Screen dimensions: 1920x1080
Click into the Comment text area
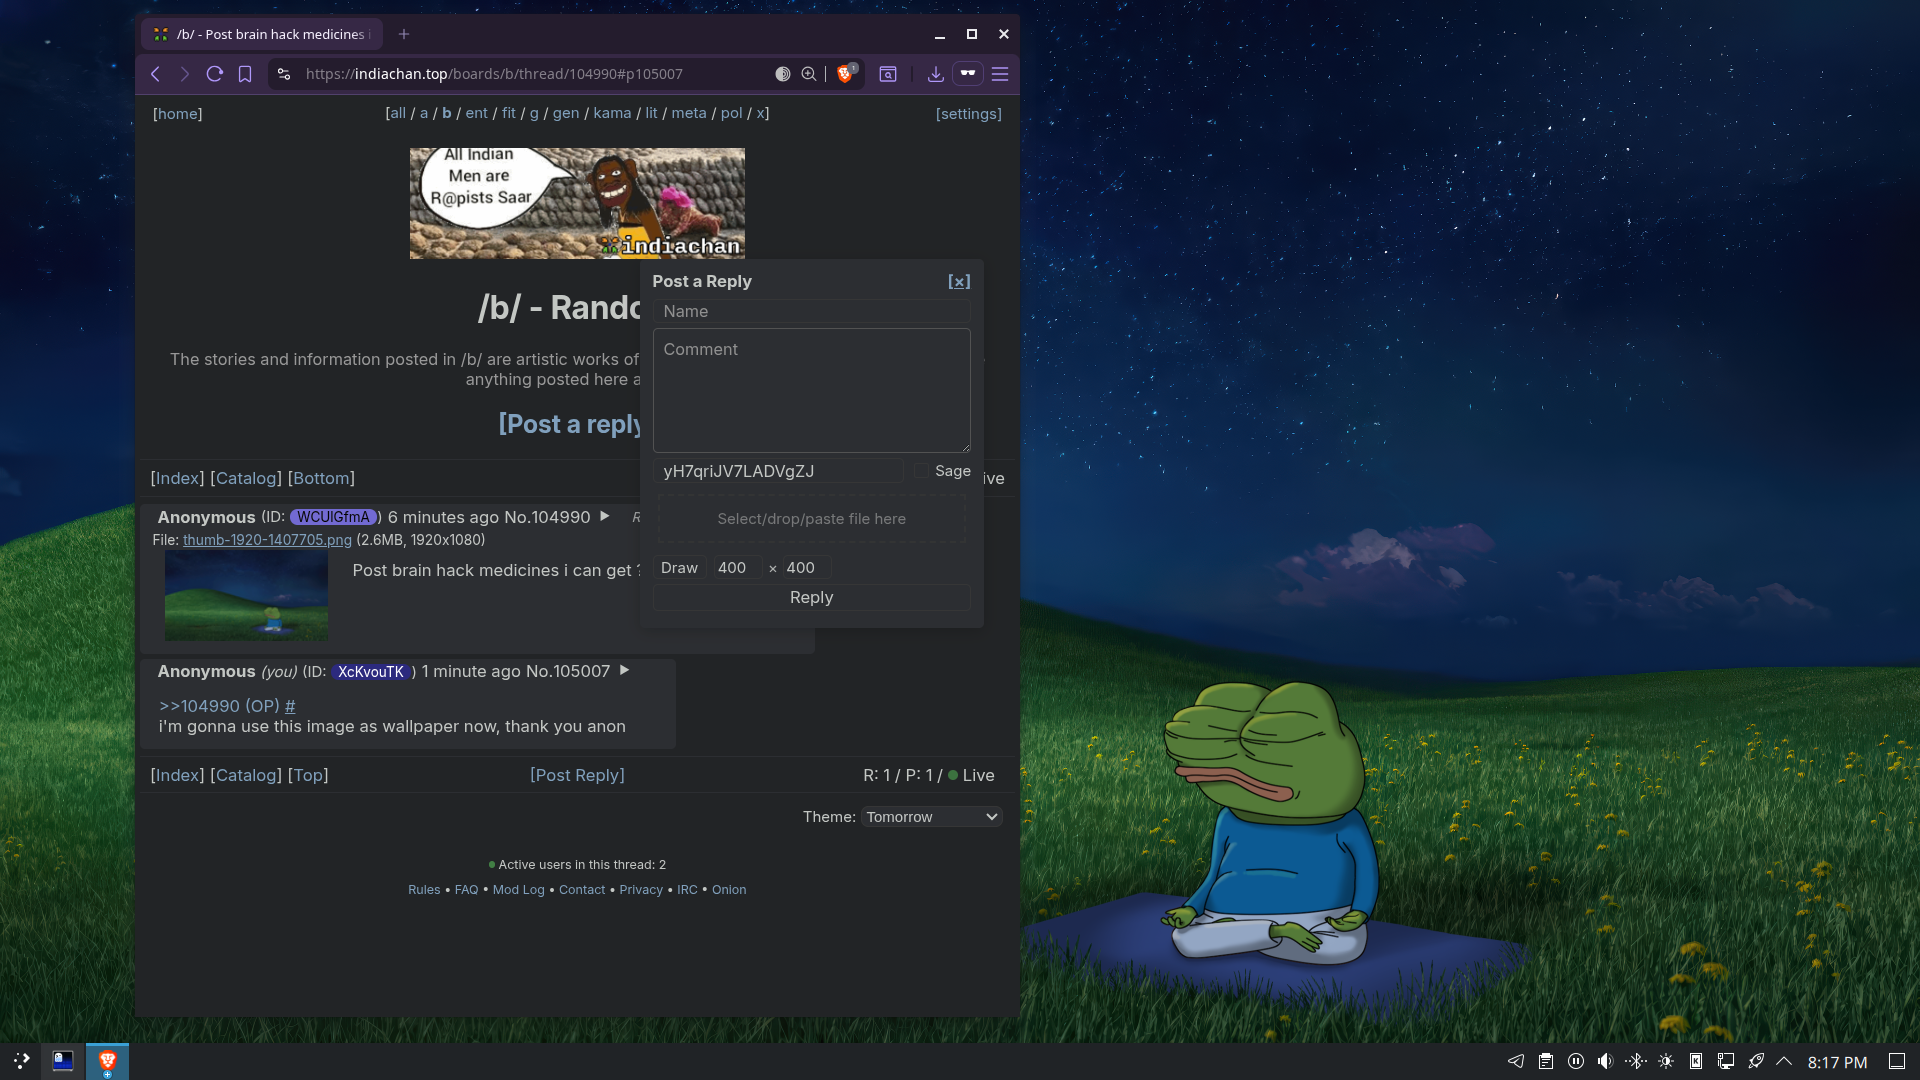pos(812,391)
